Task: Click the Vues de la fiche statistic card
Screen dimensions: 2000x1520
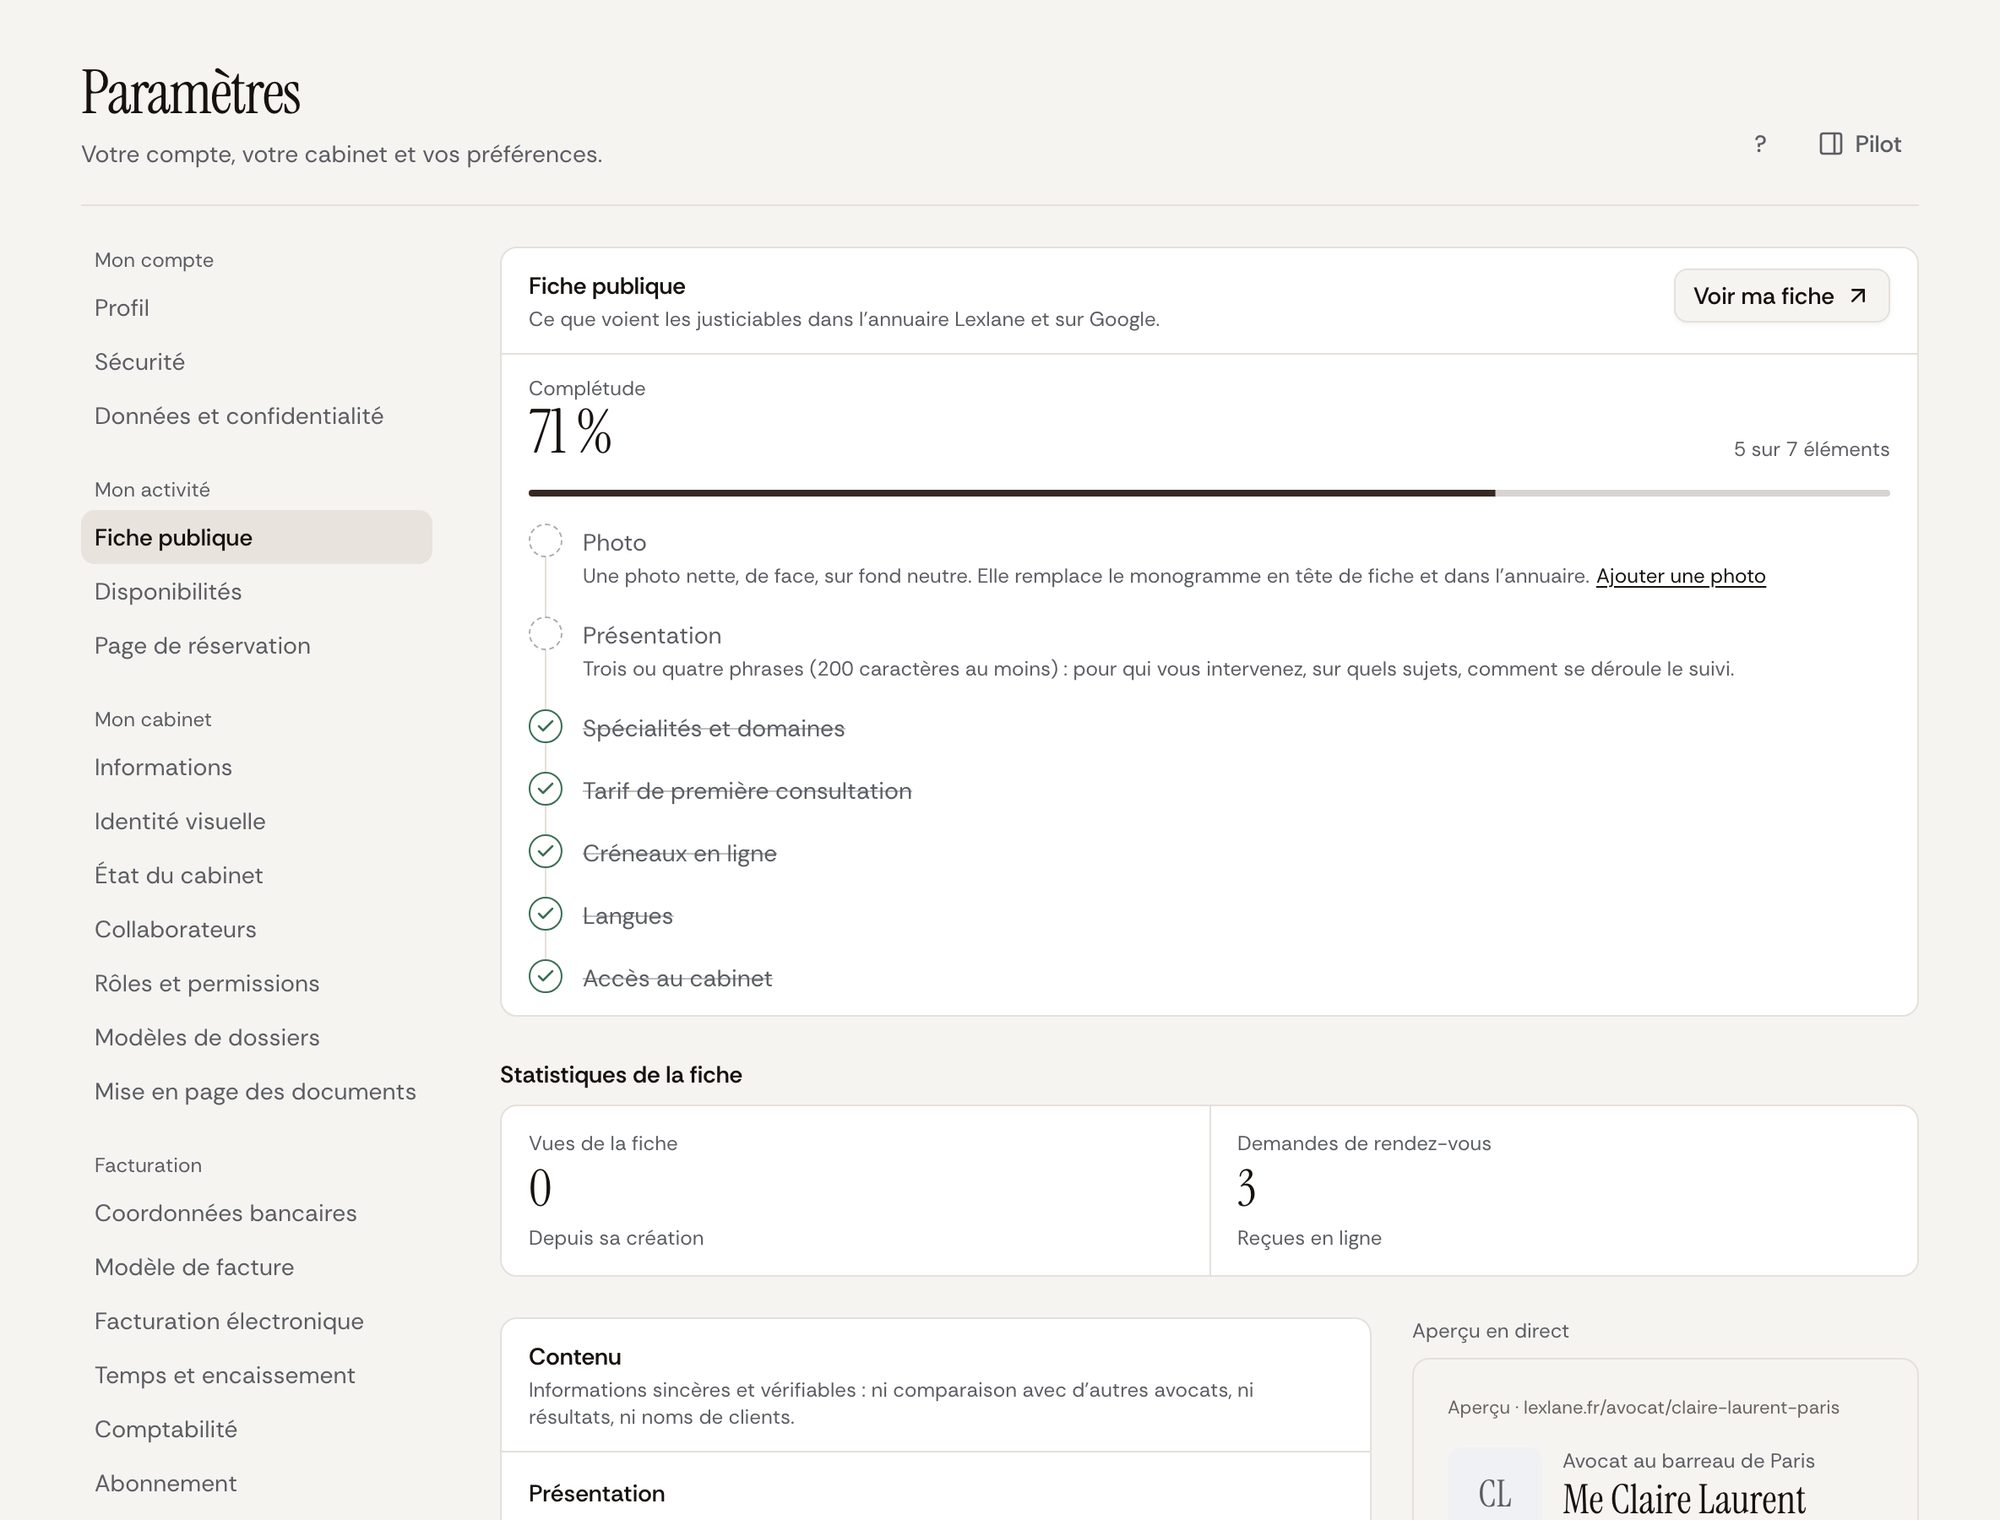Action: click(855, 1190)
